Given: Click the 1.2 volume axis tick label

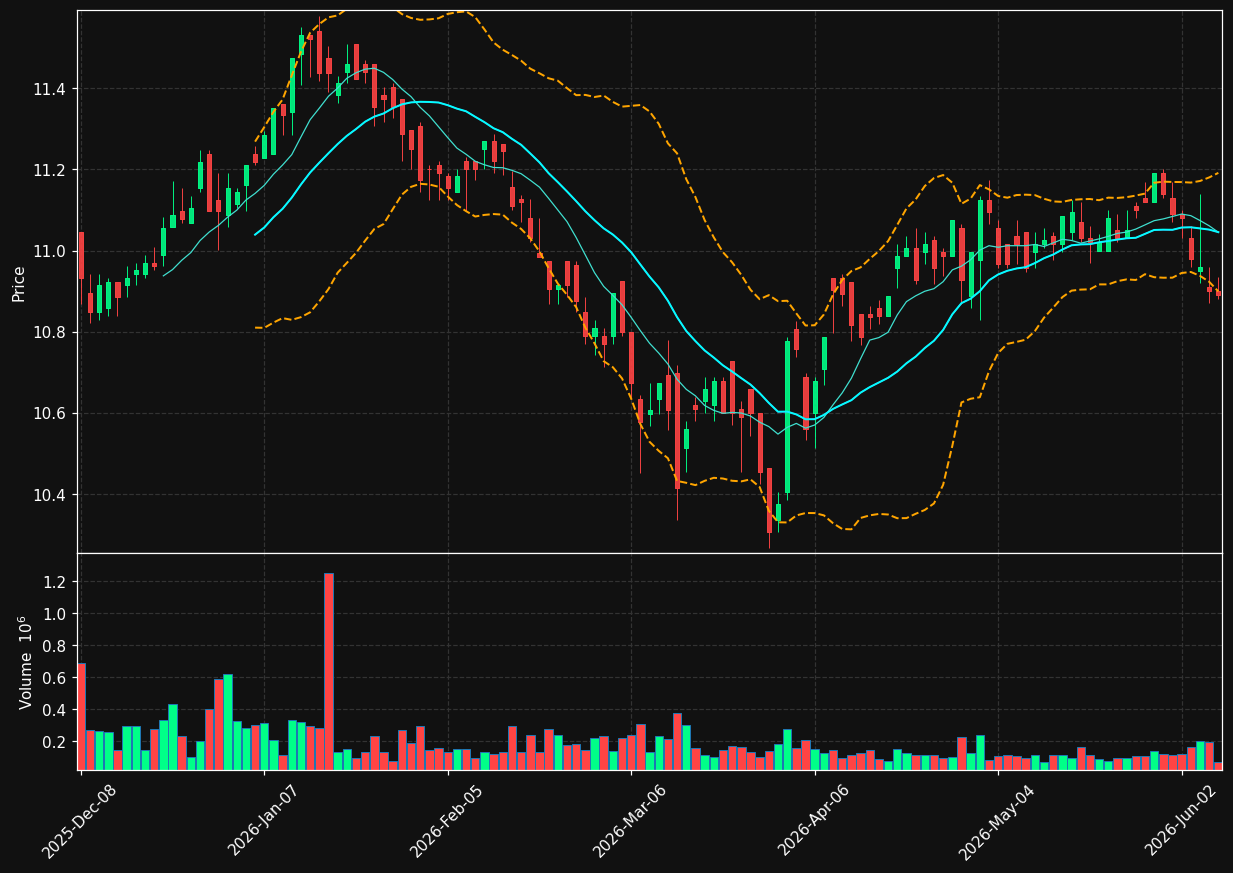Looking at the screenshot, I should [56, 582].
